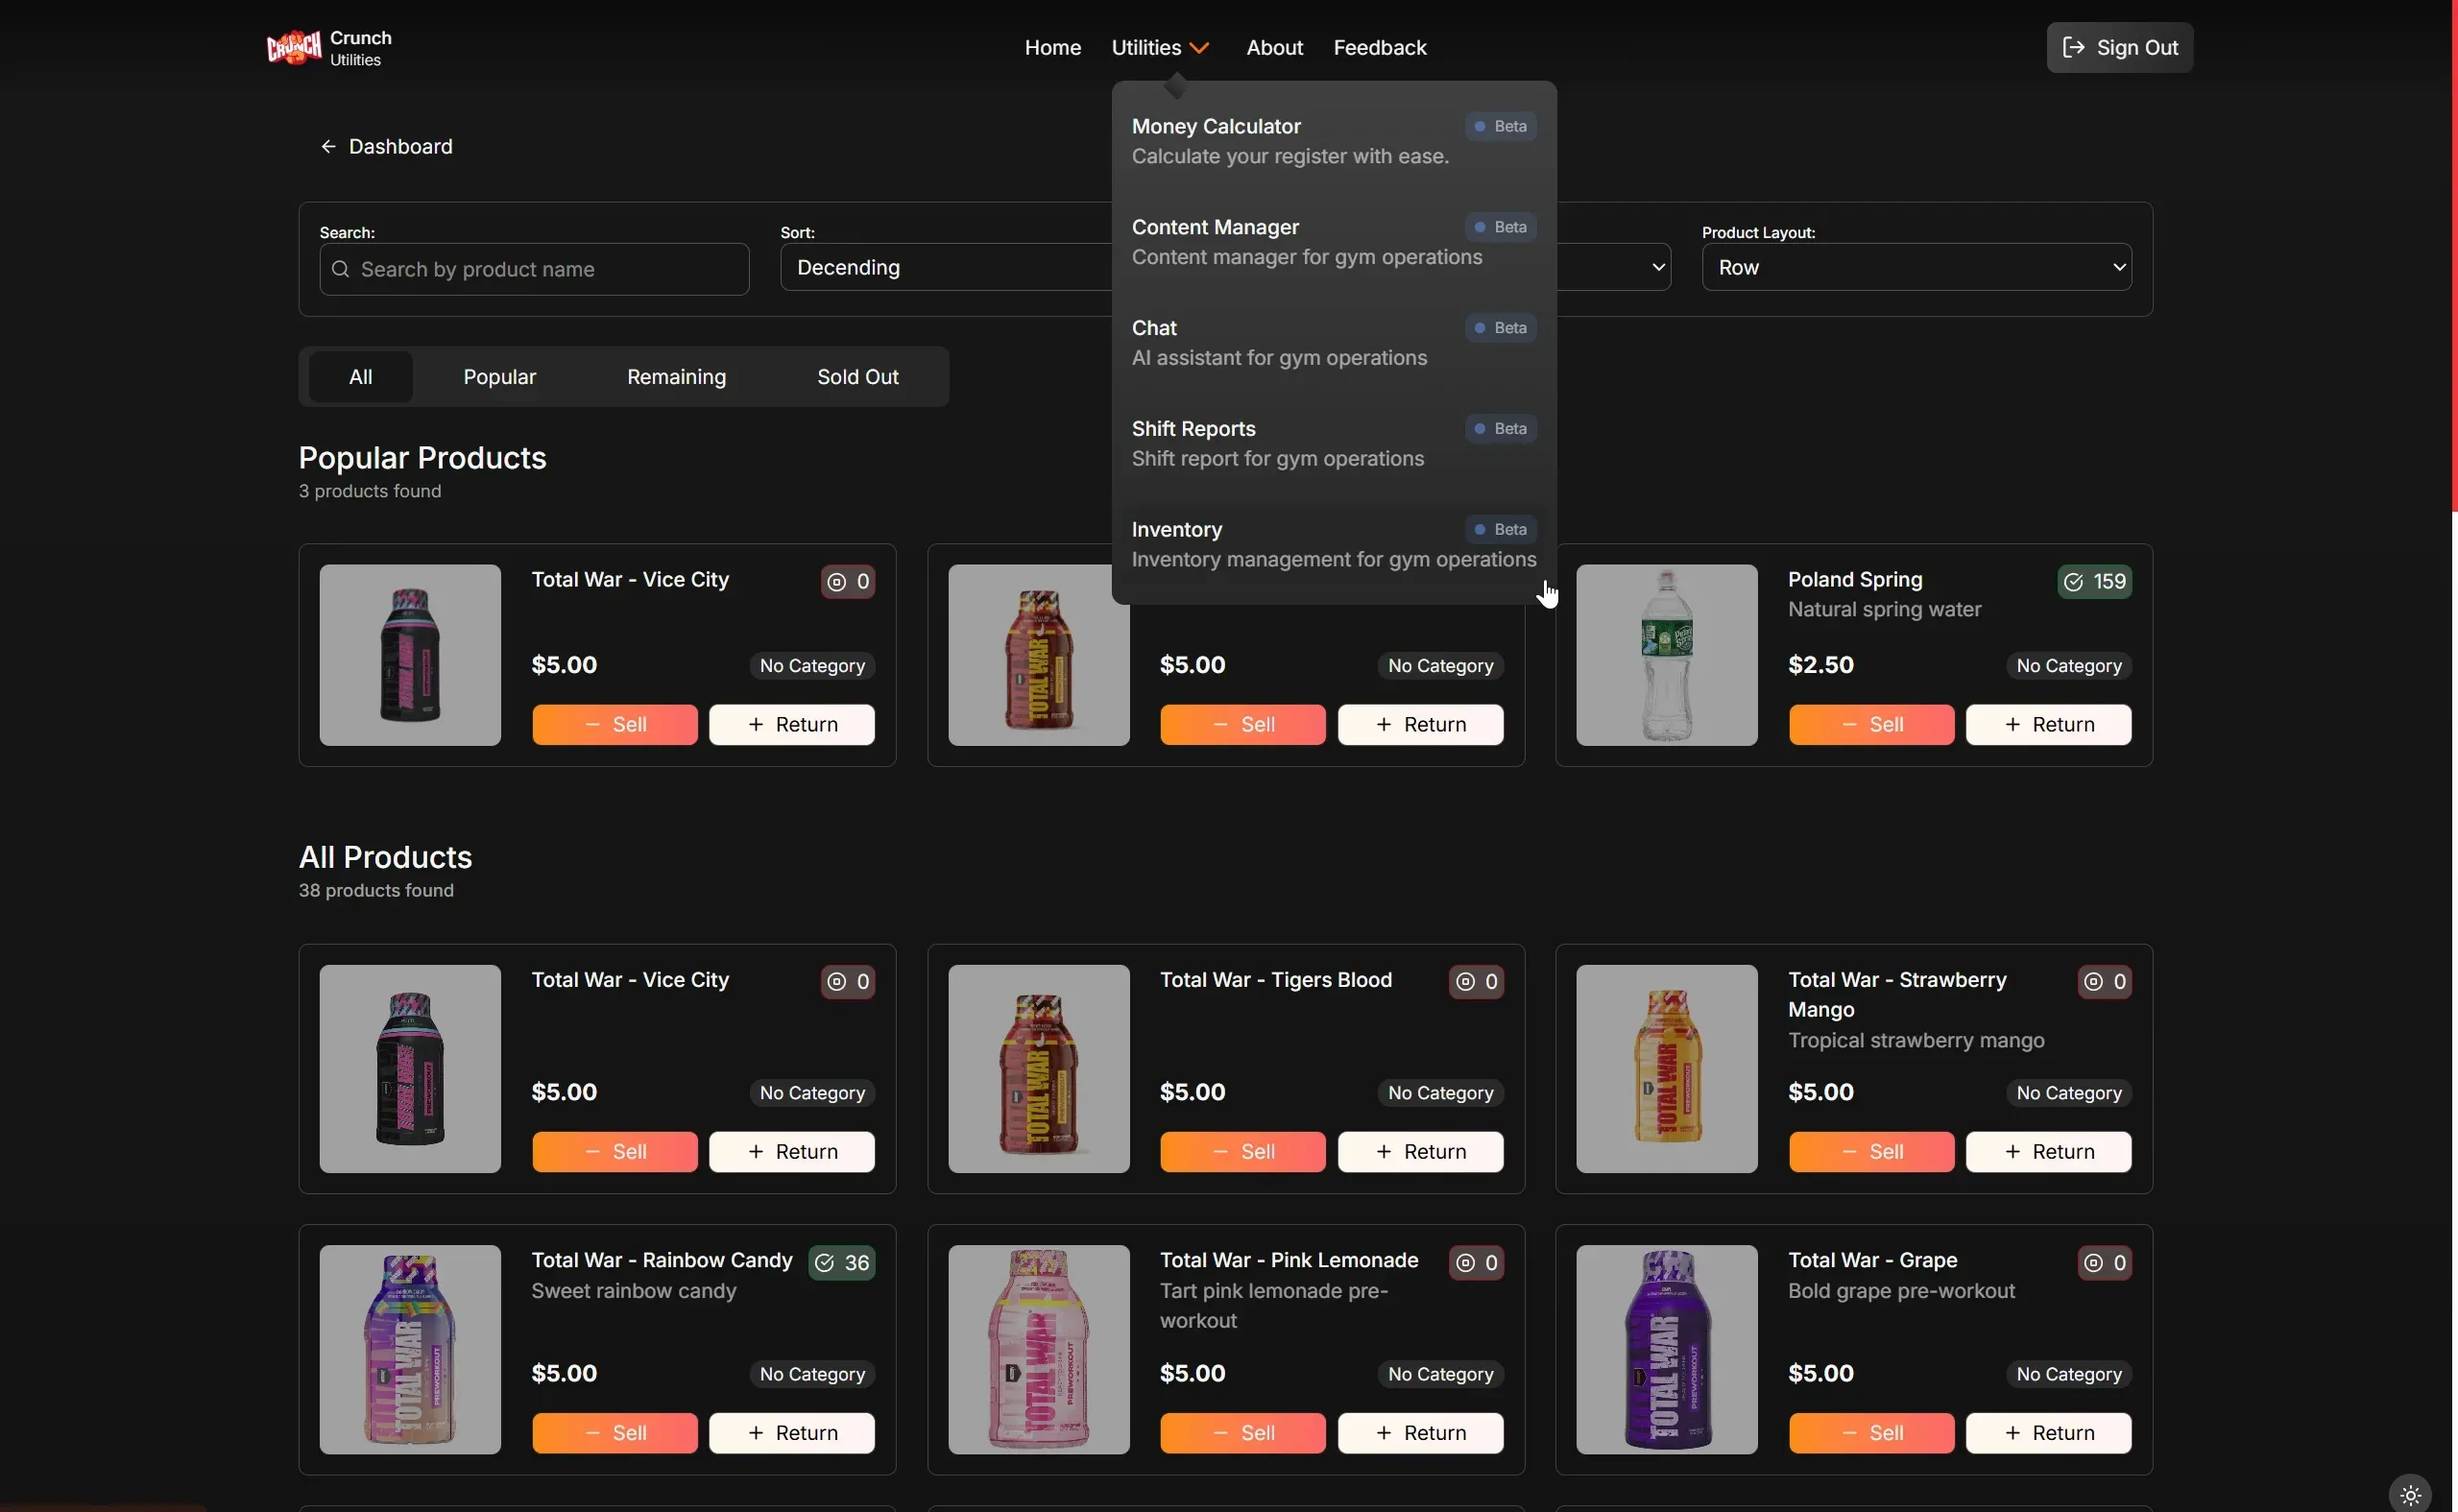2458x1512 pixels.
Task: Open the Product Layout dropdown showing Row
Action: (1916, 267)
